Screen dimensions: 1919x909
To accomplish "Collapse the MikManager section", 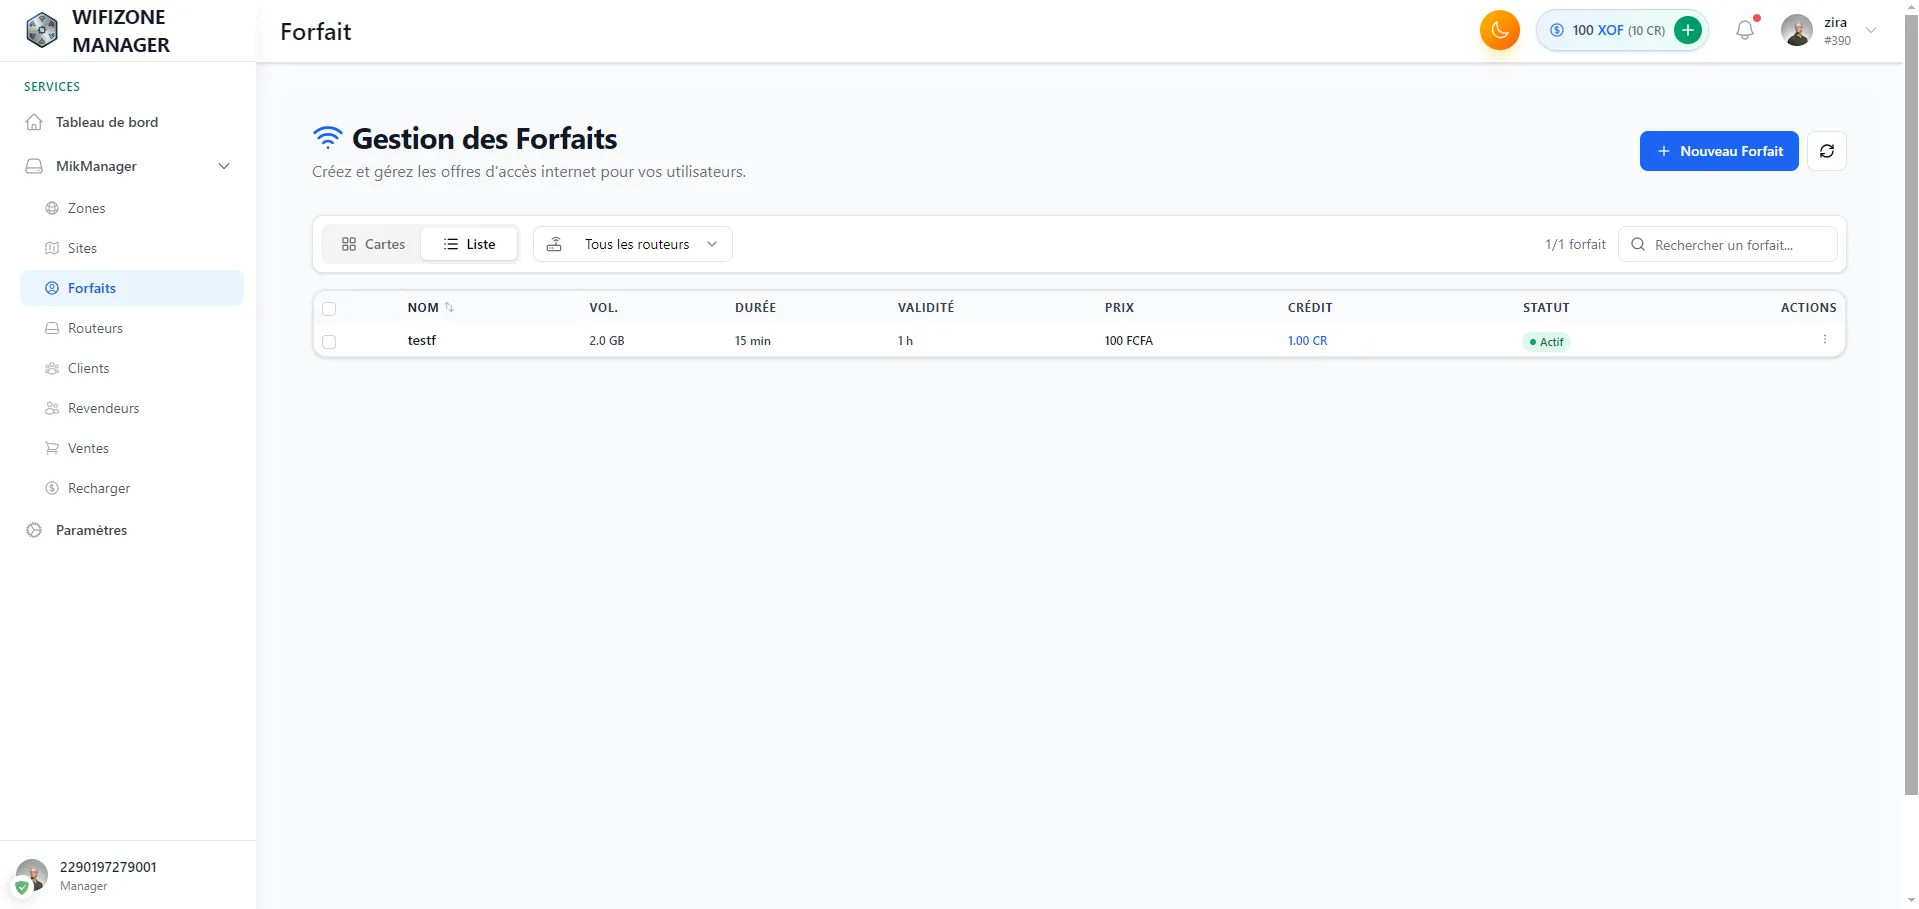I will [x=224, y=166].
